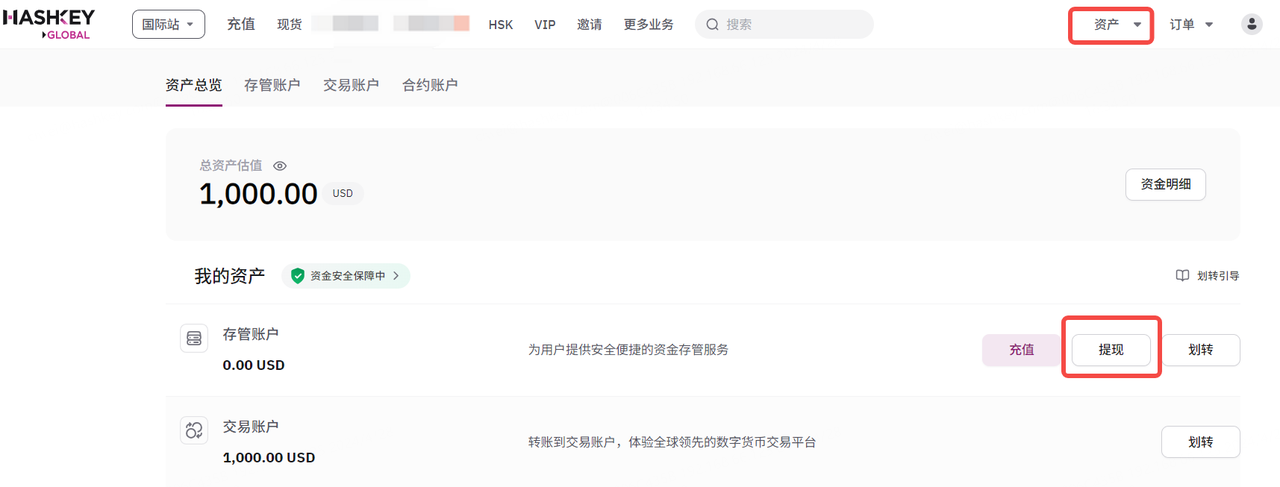Open the user profile avatar icon
Image resolution: width=1280 pixels, height=487 pixels.
point(1251,25)
